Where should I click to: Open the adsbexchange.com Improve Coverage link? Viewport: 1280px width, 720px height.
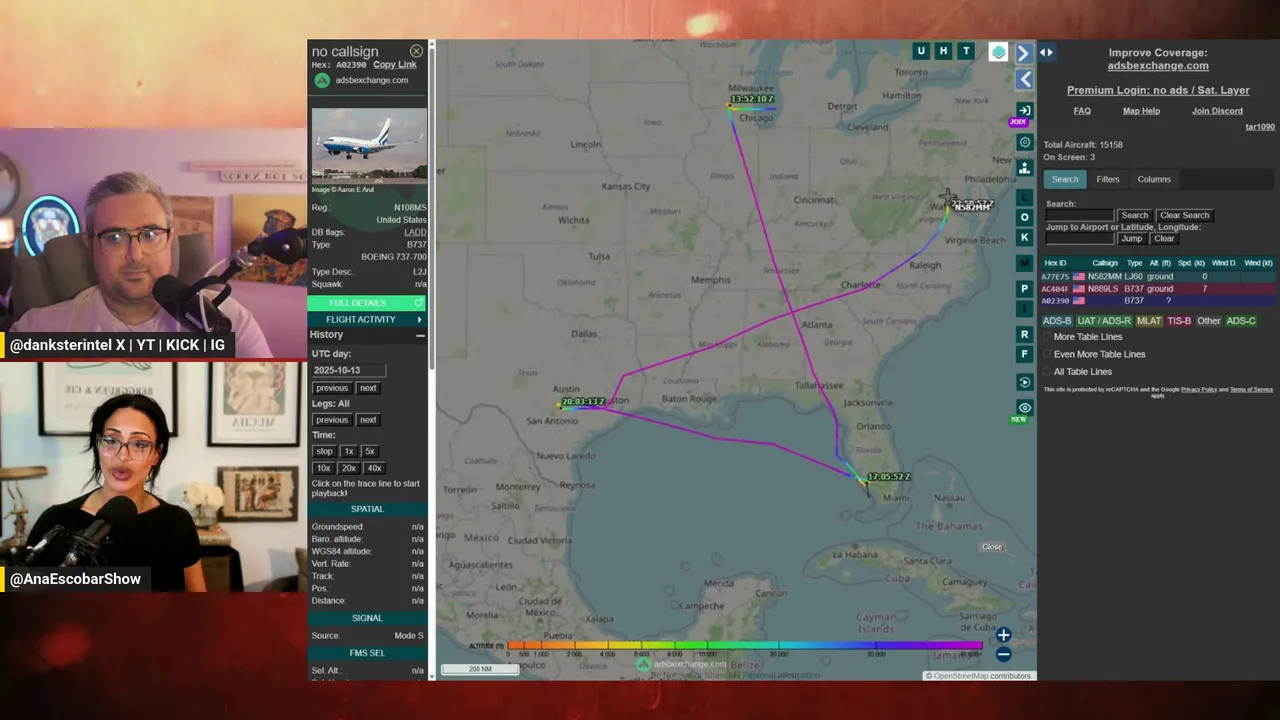pyautogui.click(x=1158, y=66)
